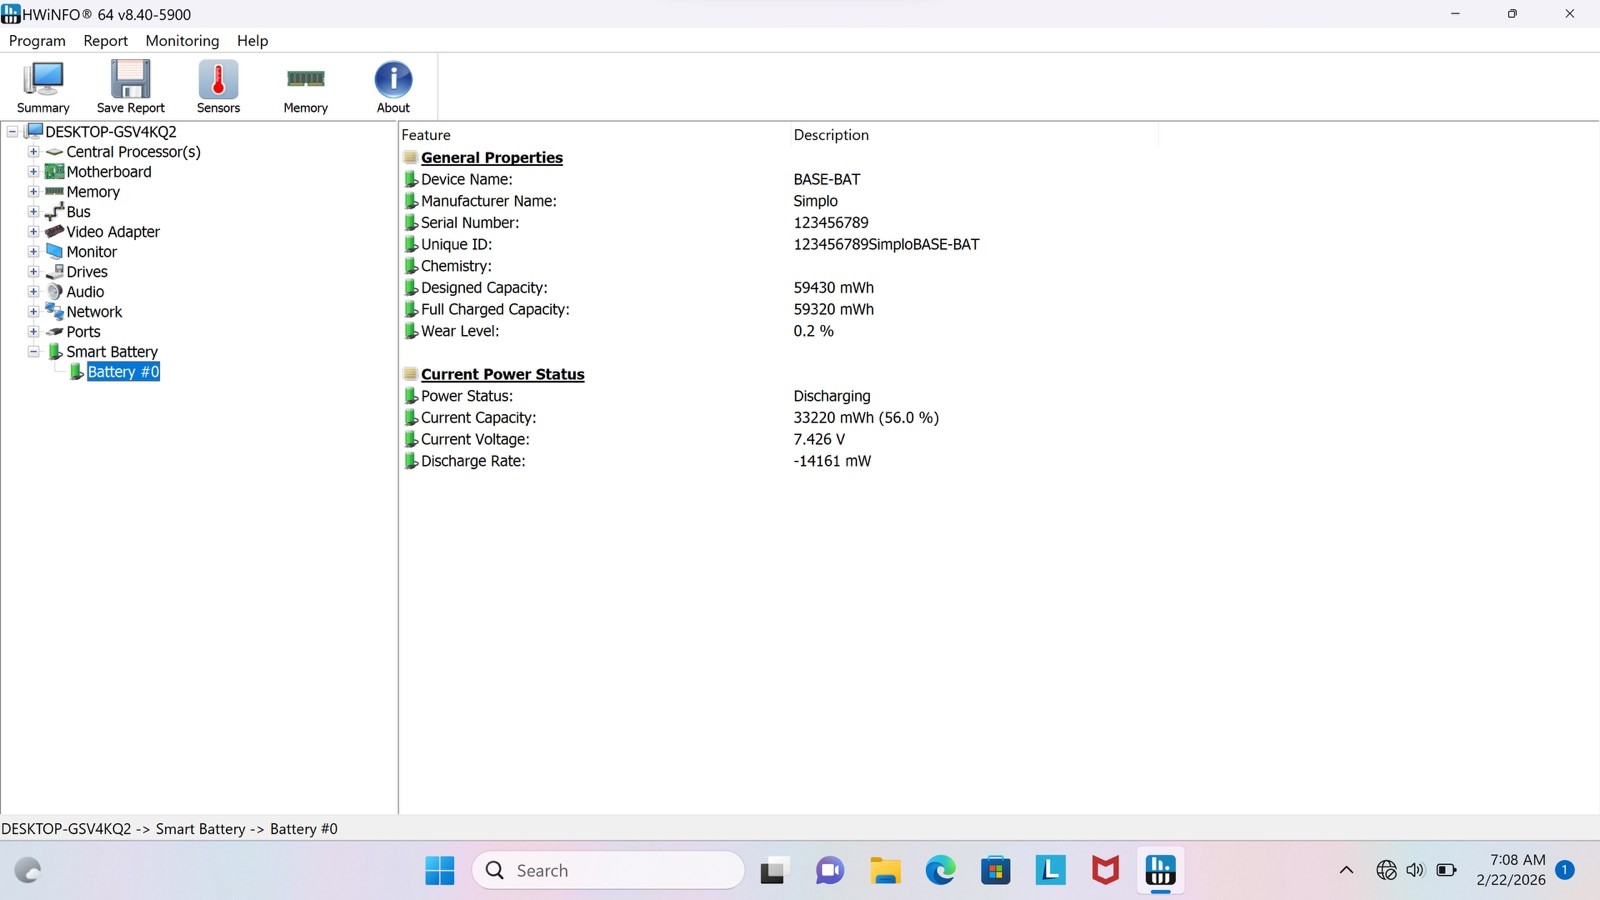Viewport: 1600px width, 900px height.
Task: Click the 123456789SimploBASE-BAT value
Action: [x=886, y=244]
